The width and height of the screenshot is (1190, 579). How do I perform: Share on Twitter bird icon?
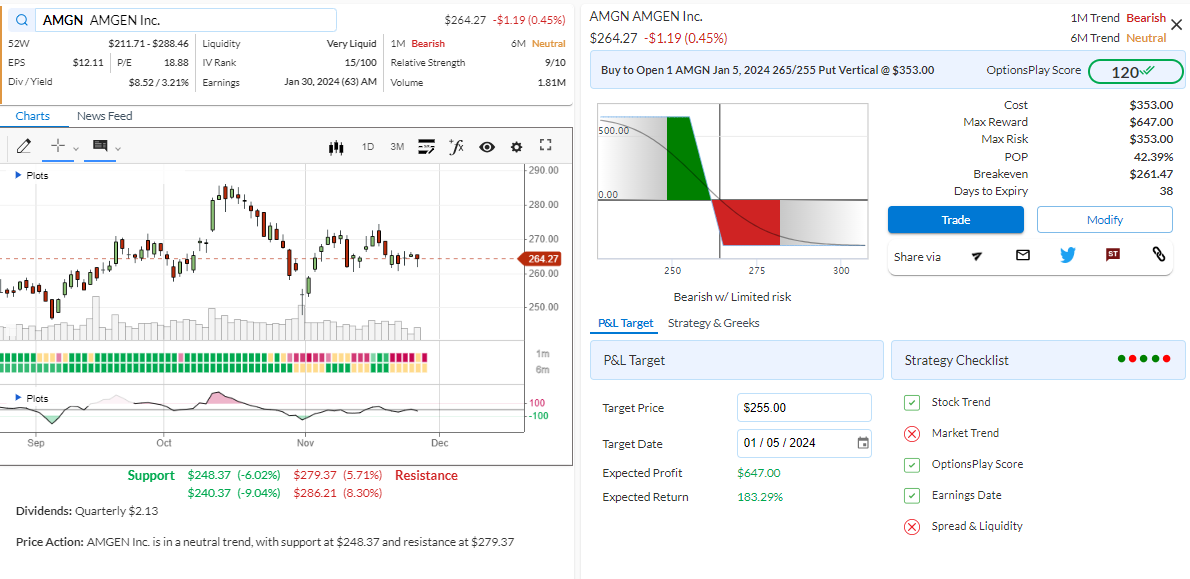(x=1068, y=255)
